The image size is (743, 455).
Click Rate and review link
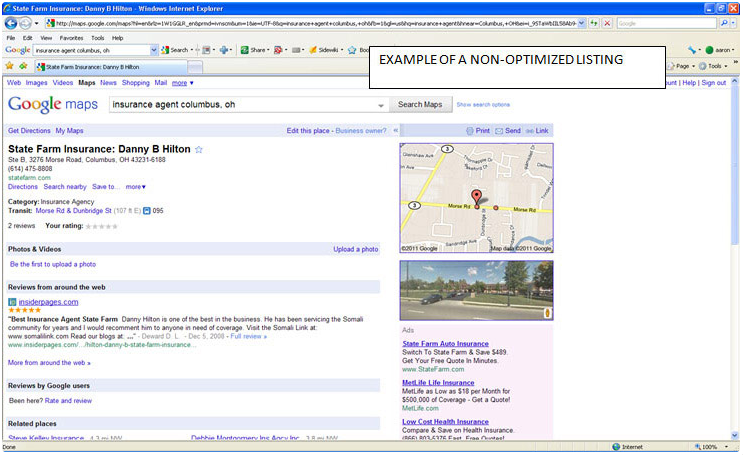tap(68, 401)
